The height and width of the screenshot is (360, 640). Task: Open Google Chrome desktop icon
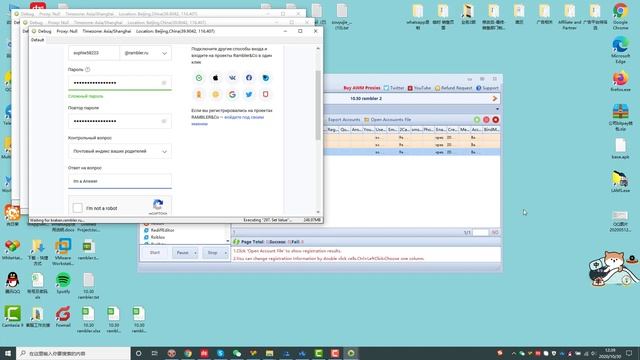coord(620,16)
